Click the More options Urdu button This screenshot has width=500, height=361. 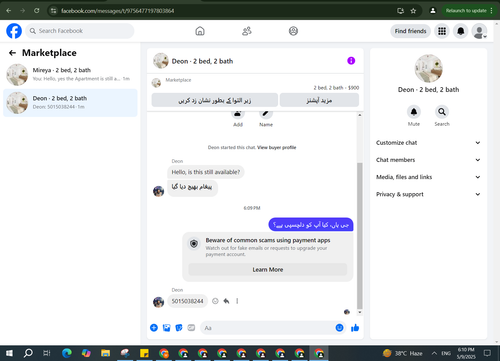pos(319,100)
